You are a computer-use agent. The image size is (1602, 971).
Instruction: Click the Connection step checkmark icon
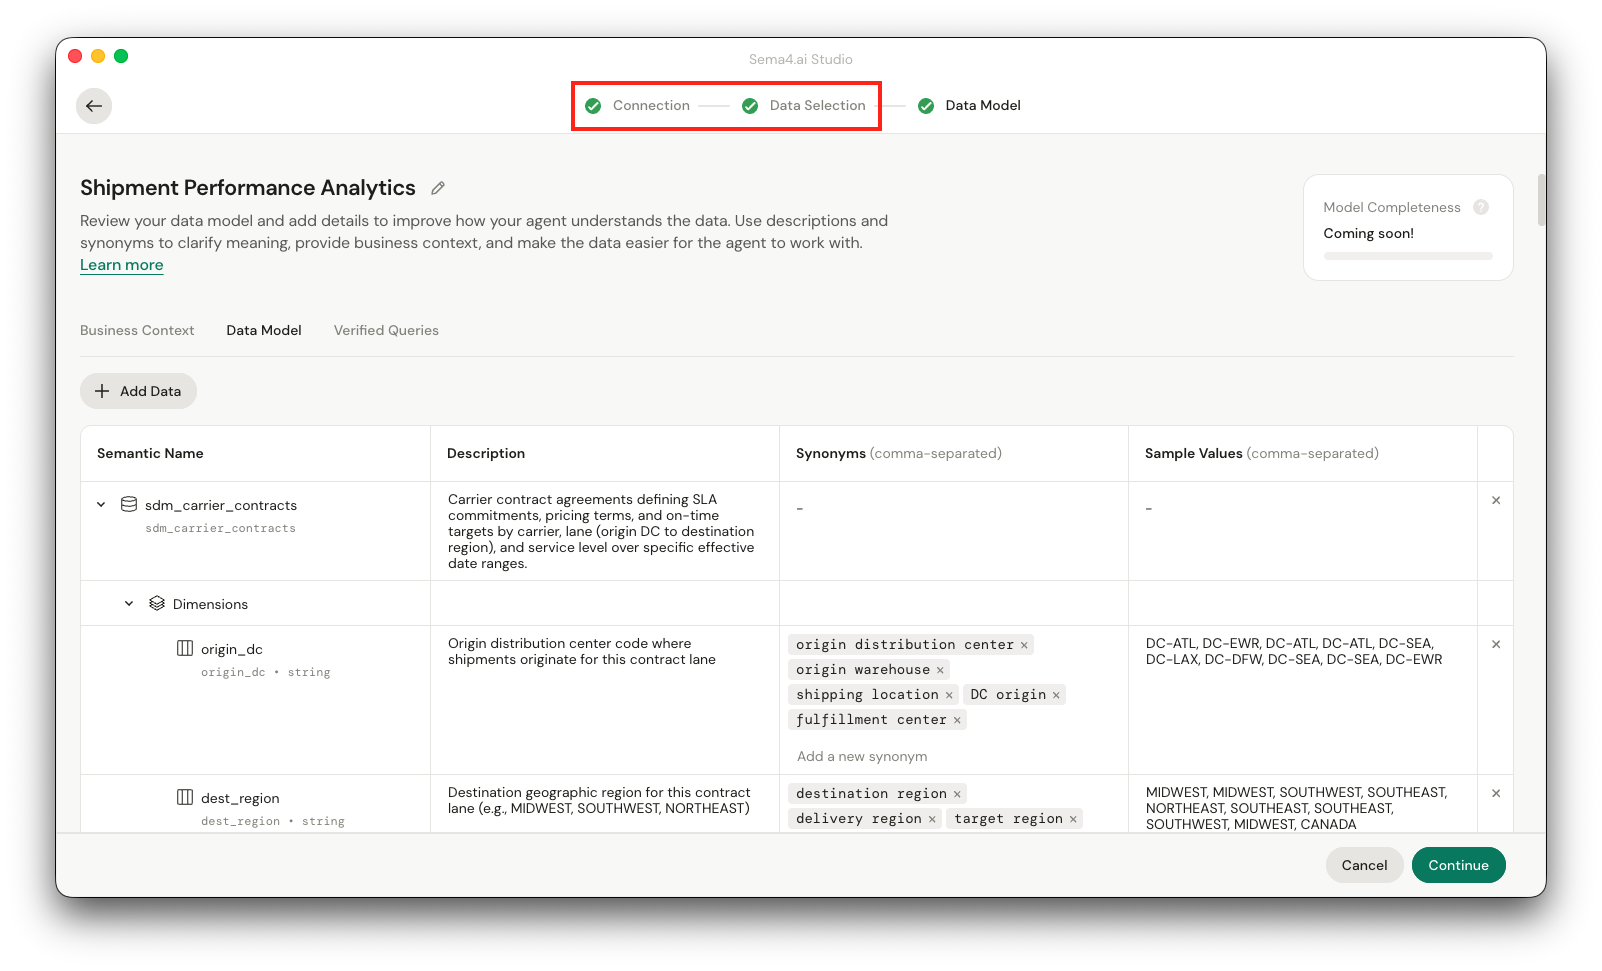click(592, 105)
